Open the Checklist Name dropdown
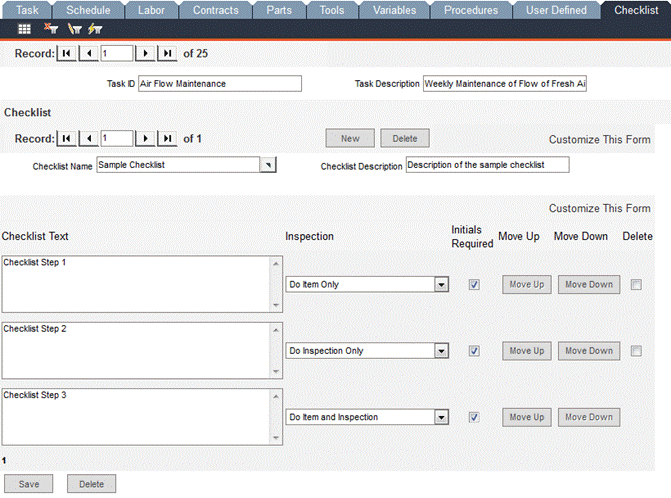Screen dimensions: 671x498 [x=267, y=165]
